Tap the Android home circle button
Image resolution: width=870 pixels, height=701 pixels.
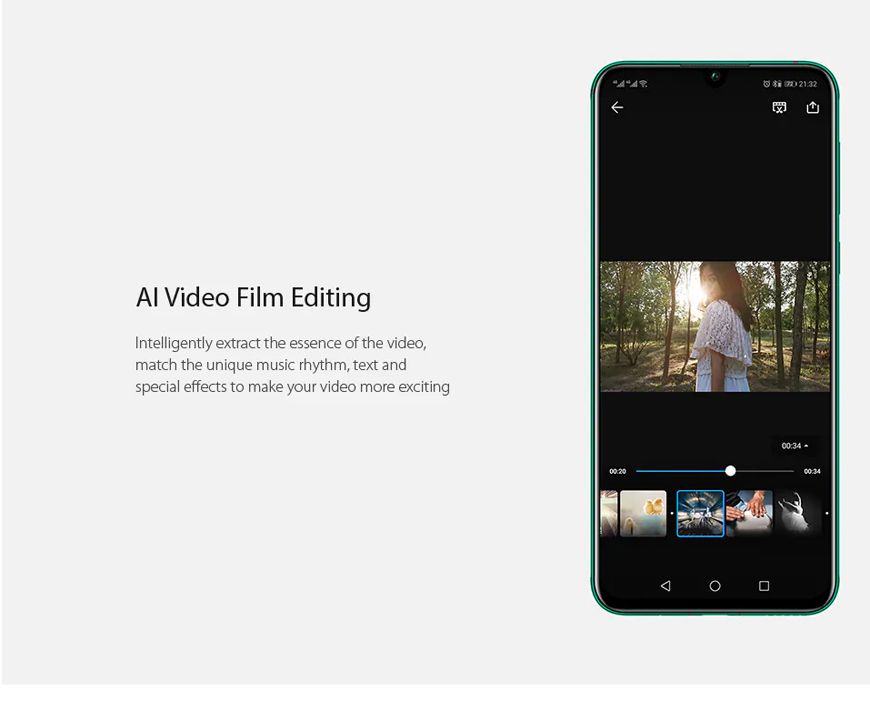715,586
